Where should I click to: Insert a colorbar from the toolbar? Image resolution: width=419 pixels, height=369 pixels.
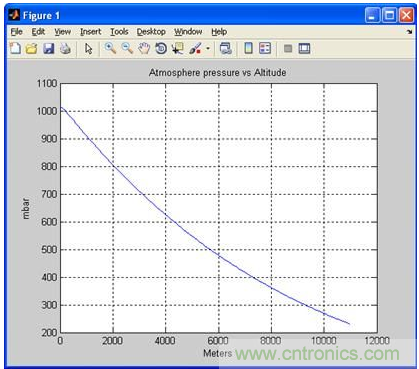248,48
